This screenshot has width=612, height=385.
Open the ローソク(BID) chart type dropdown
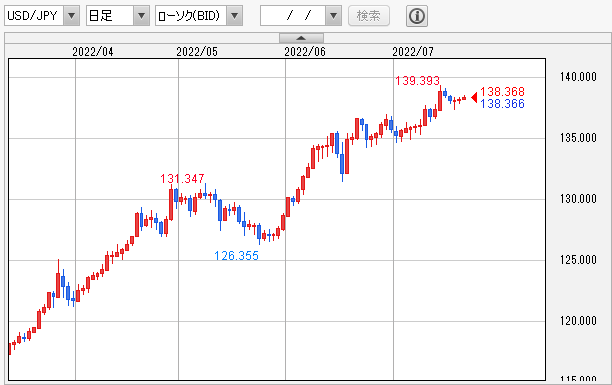[x=235, y=16]
